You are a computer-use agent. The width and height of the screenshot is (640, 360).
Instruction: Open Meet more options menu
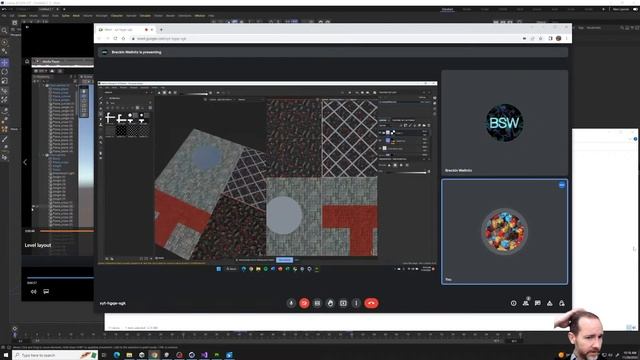pyautogui.click(x=356, y=303)
